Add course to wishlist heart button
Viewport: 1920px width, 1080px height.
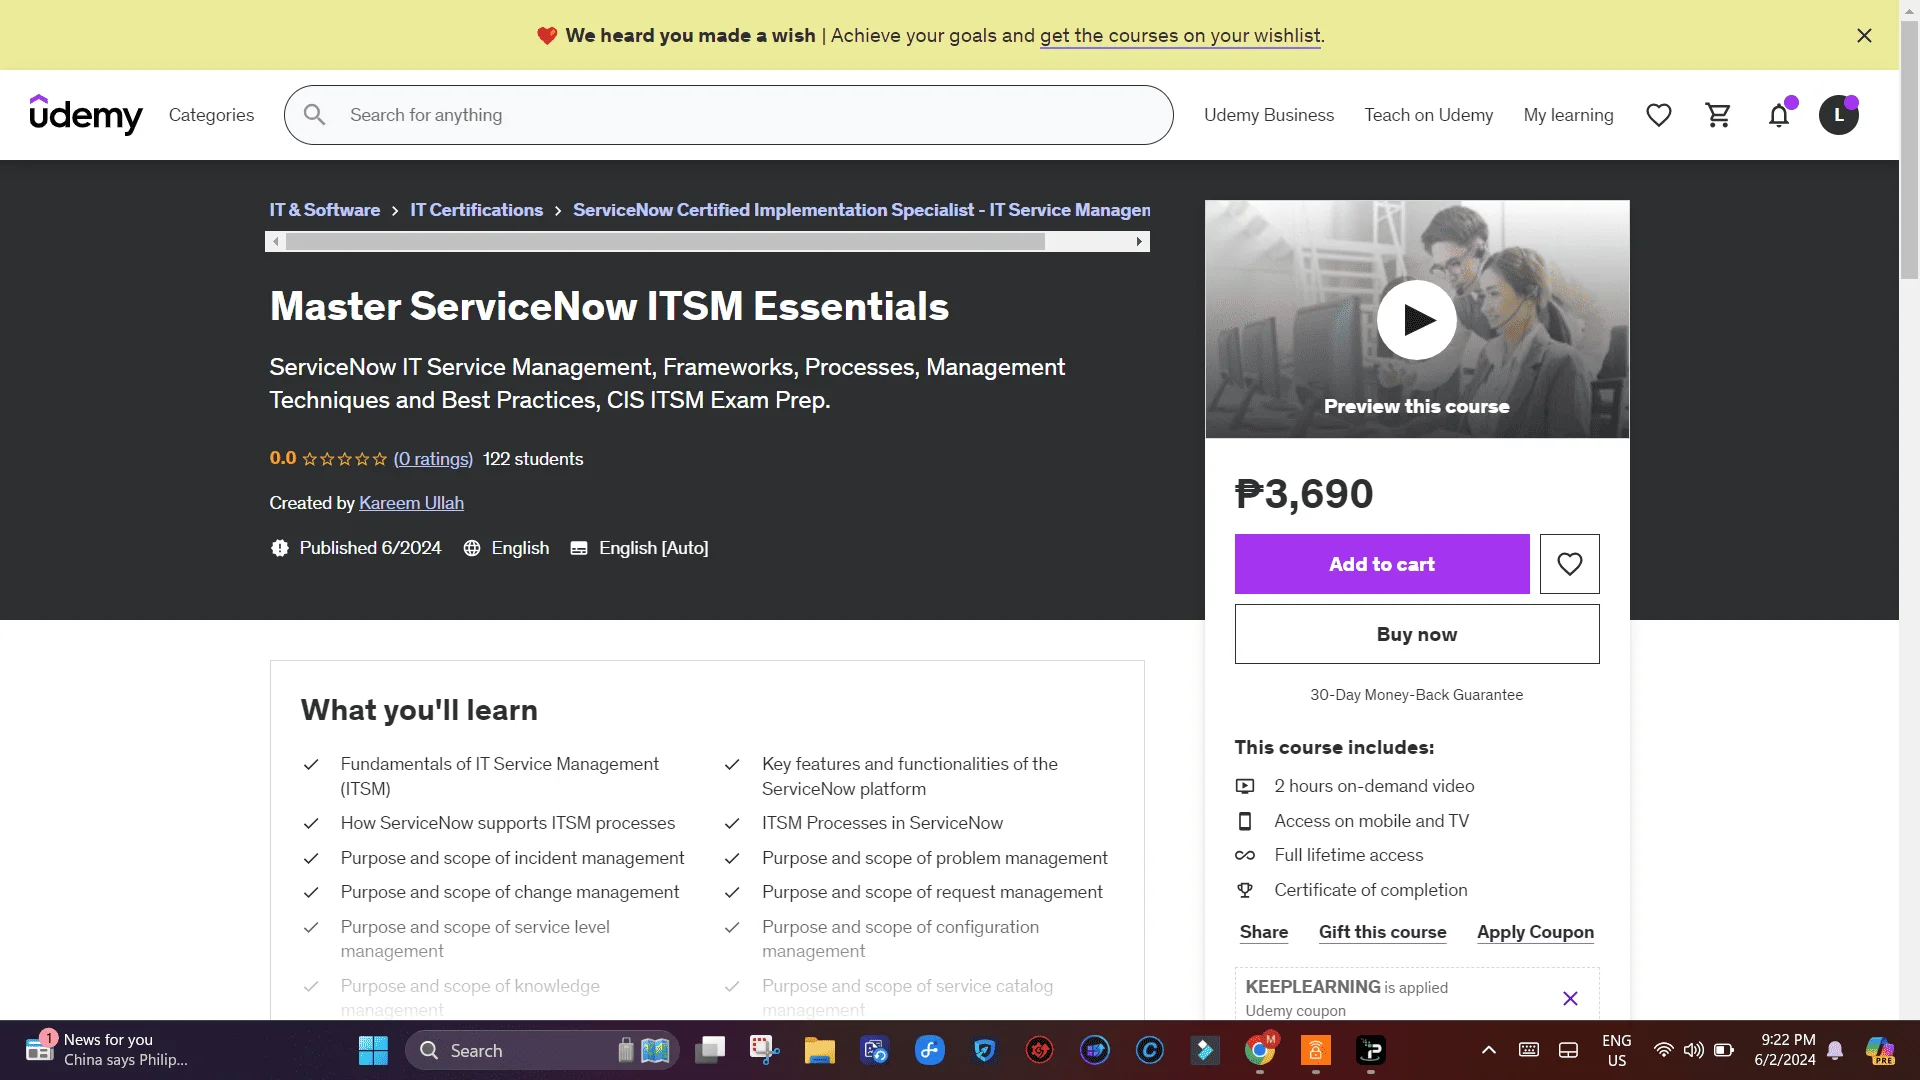point(1570,564)
